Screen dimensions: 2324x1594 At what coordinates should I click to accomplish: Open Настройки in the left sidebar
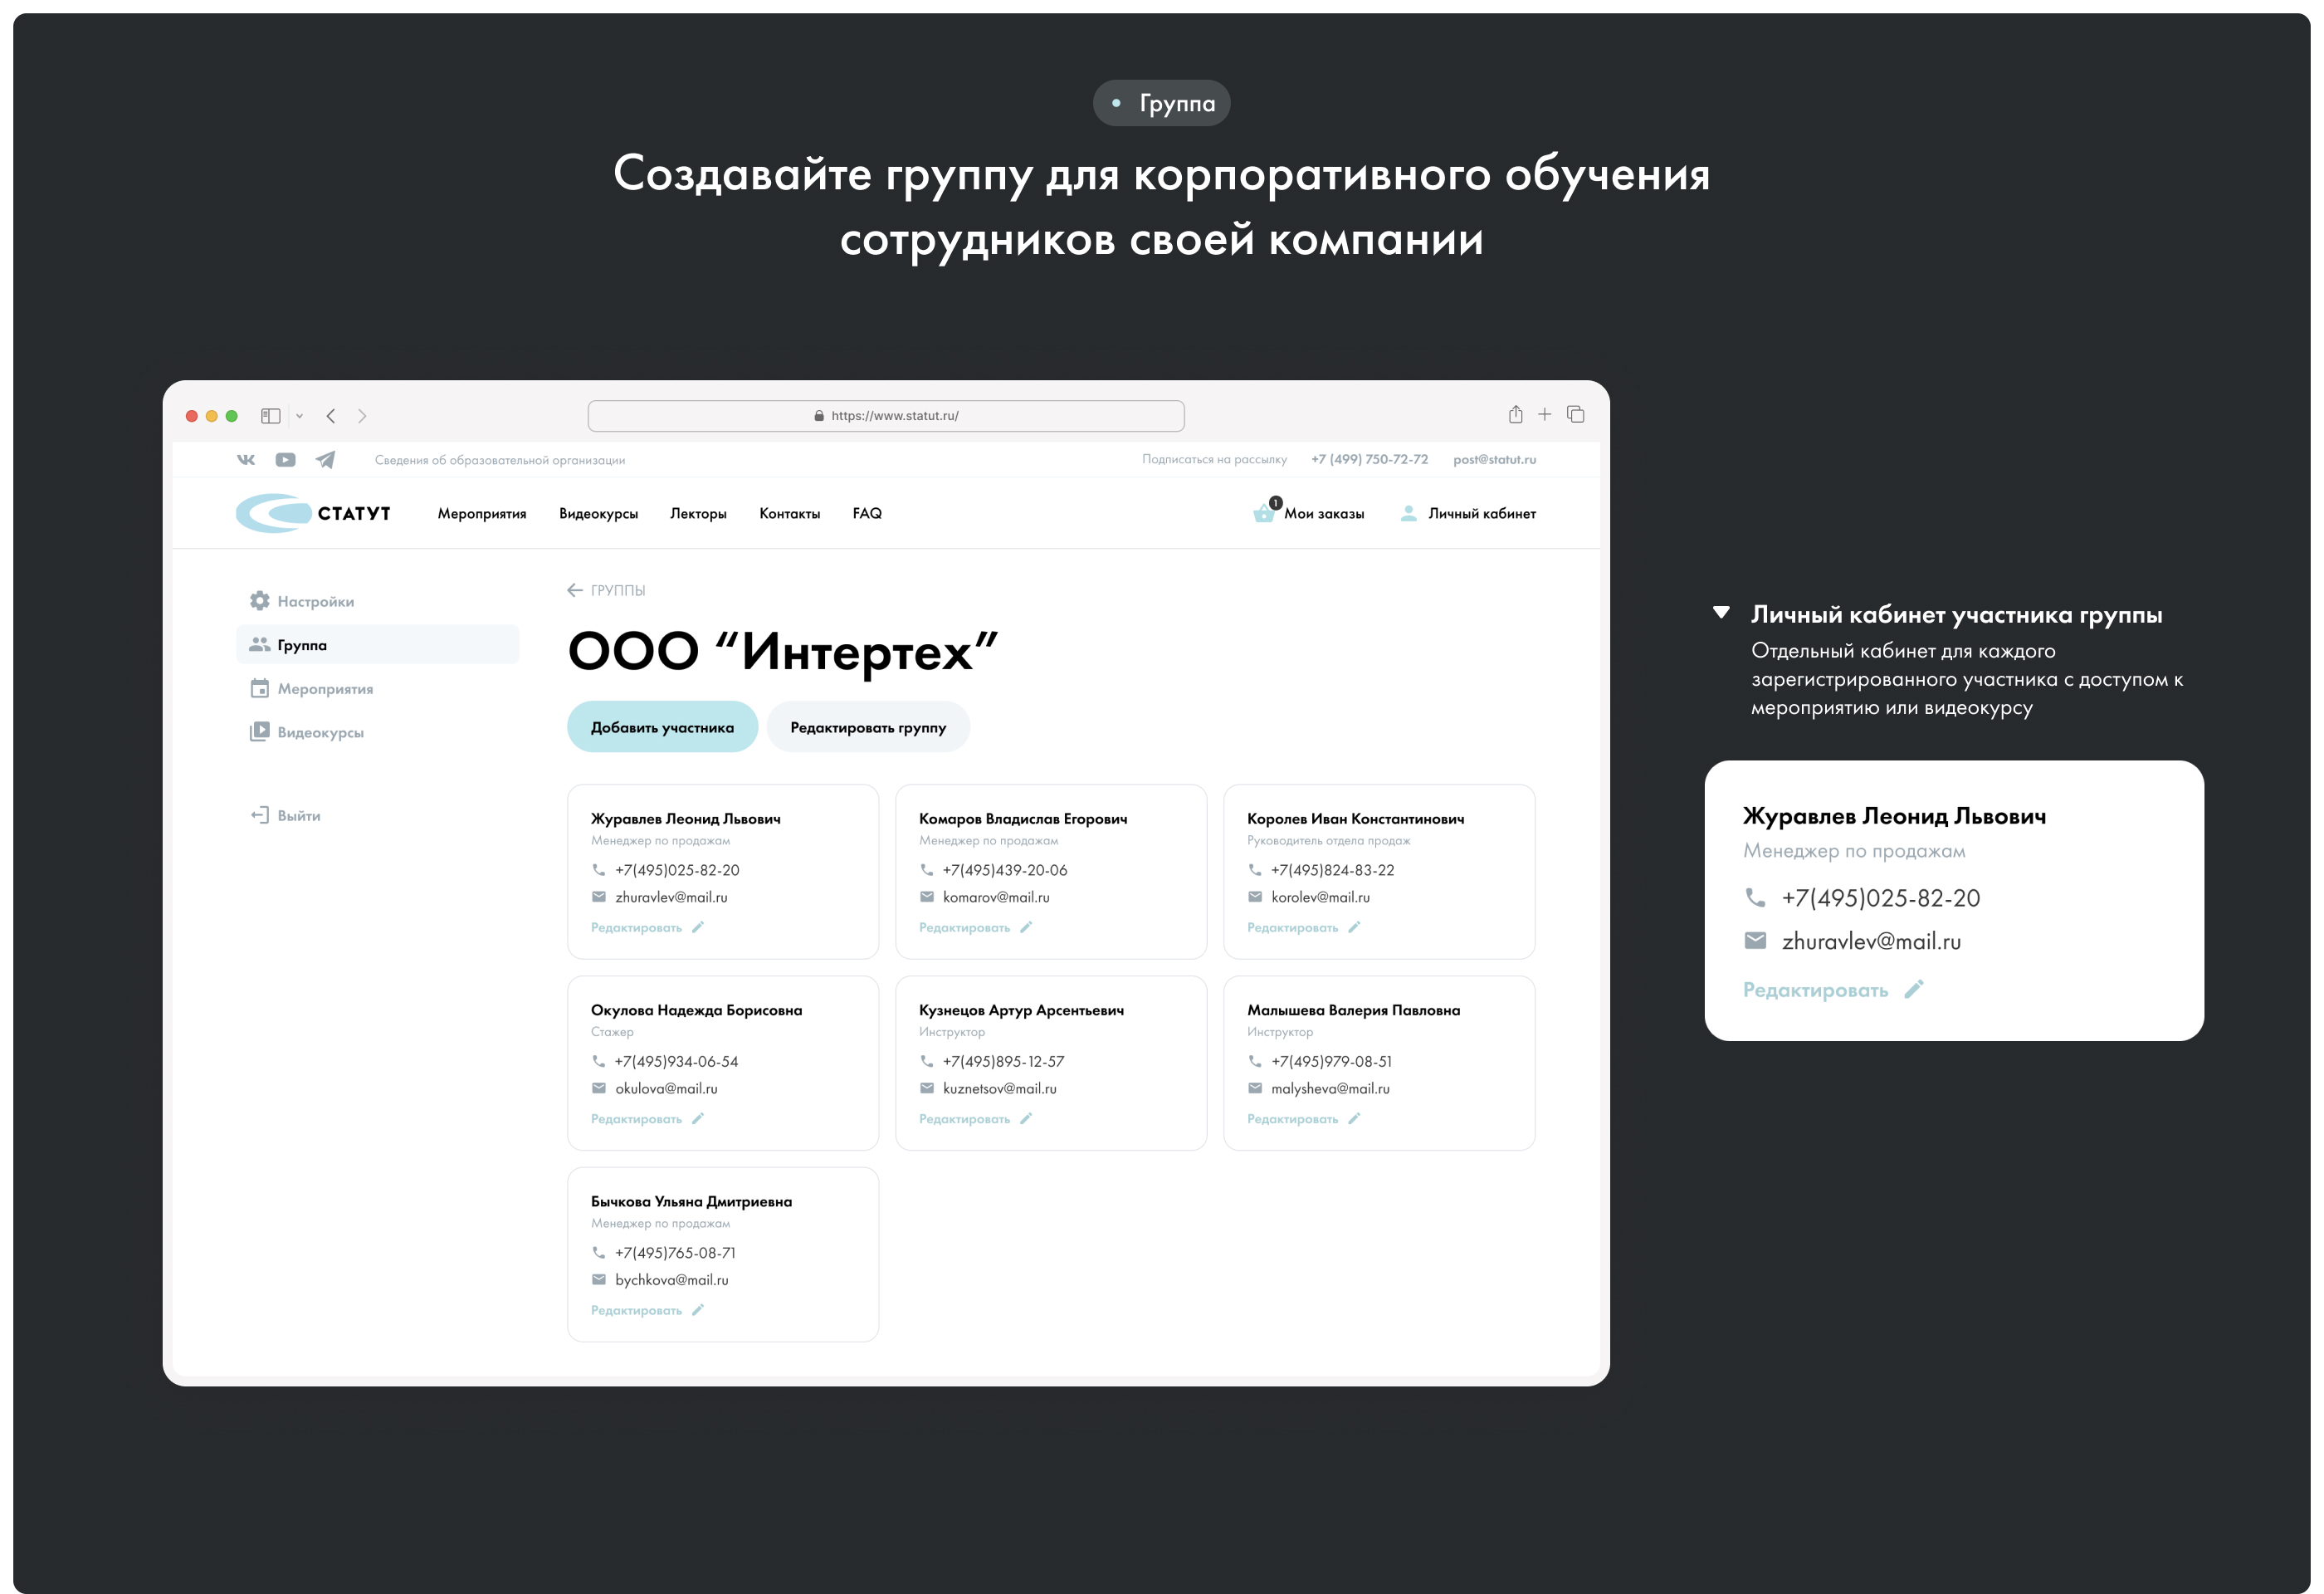[315, 601]
